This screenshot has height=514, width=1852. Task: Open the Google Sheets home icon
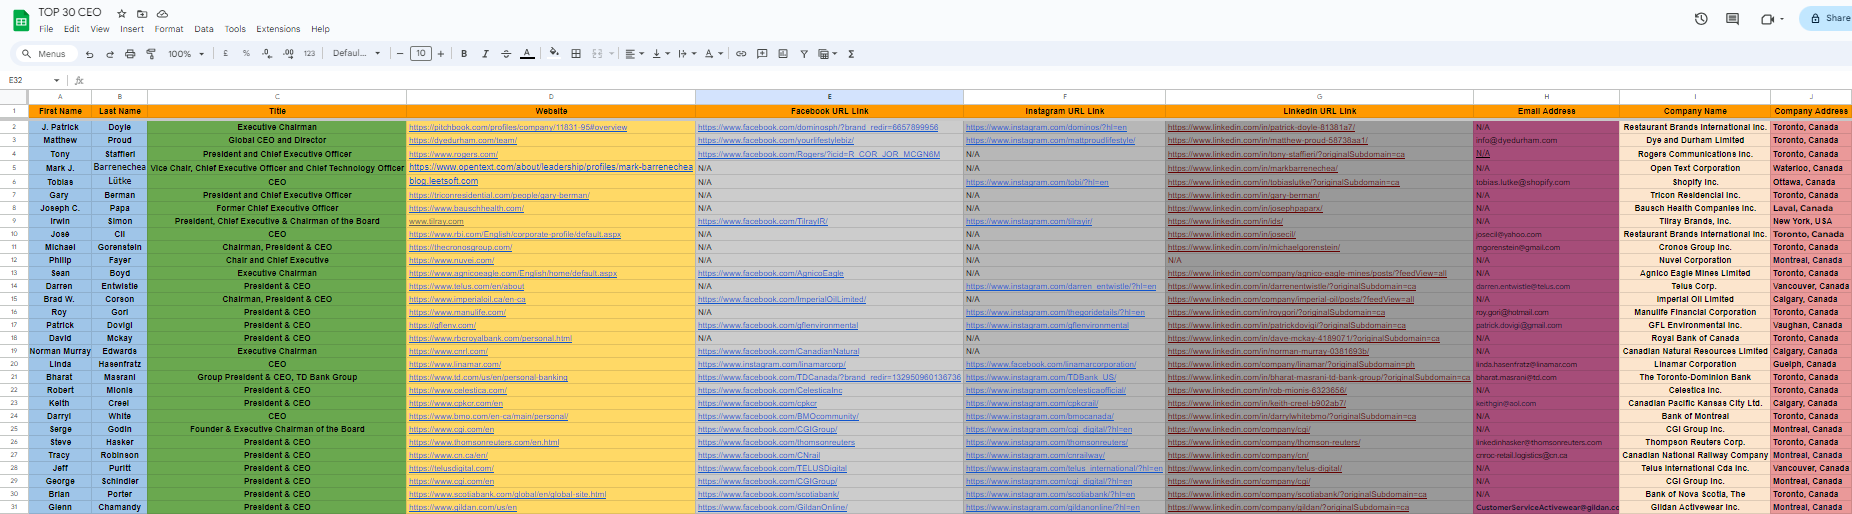tap(20, 20)
